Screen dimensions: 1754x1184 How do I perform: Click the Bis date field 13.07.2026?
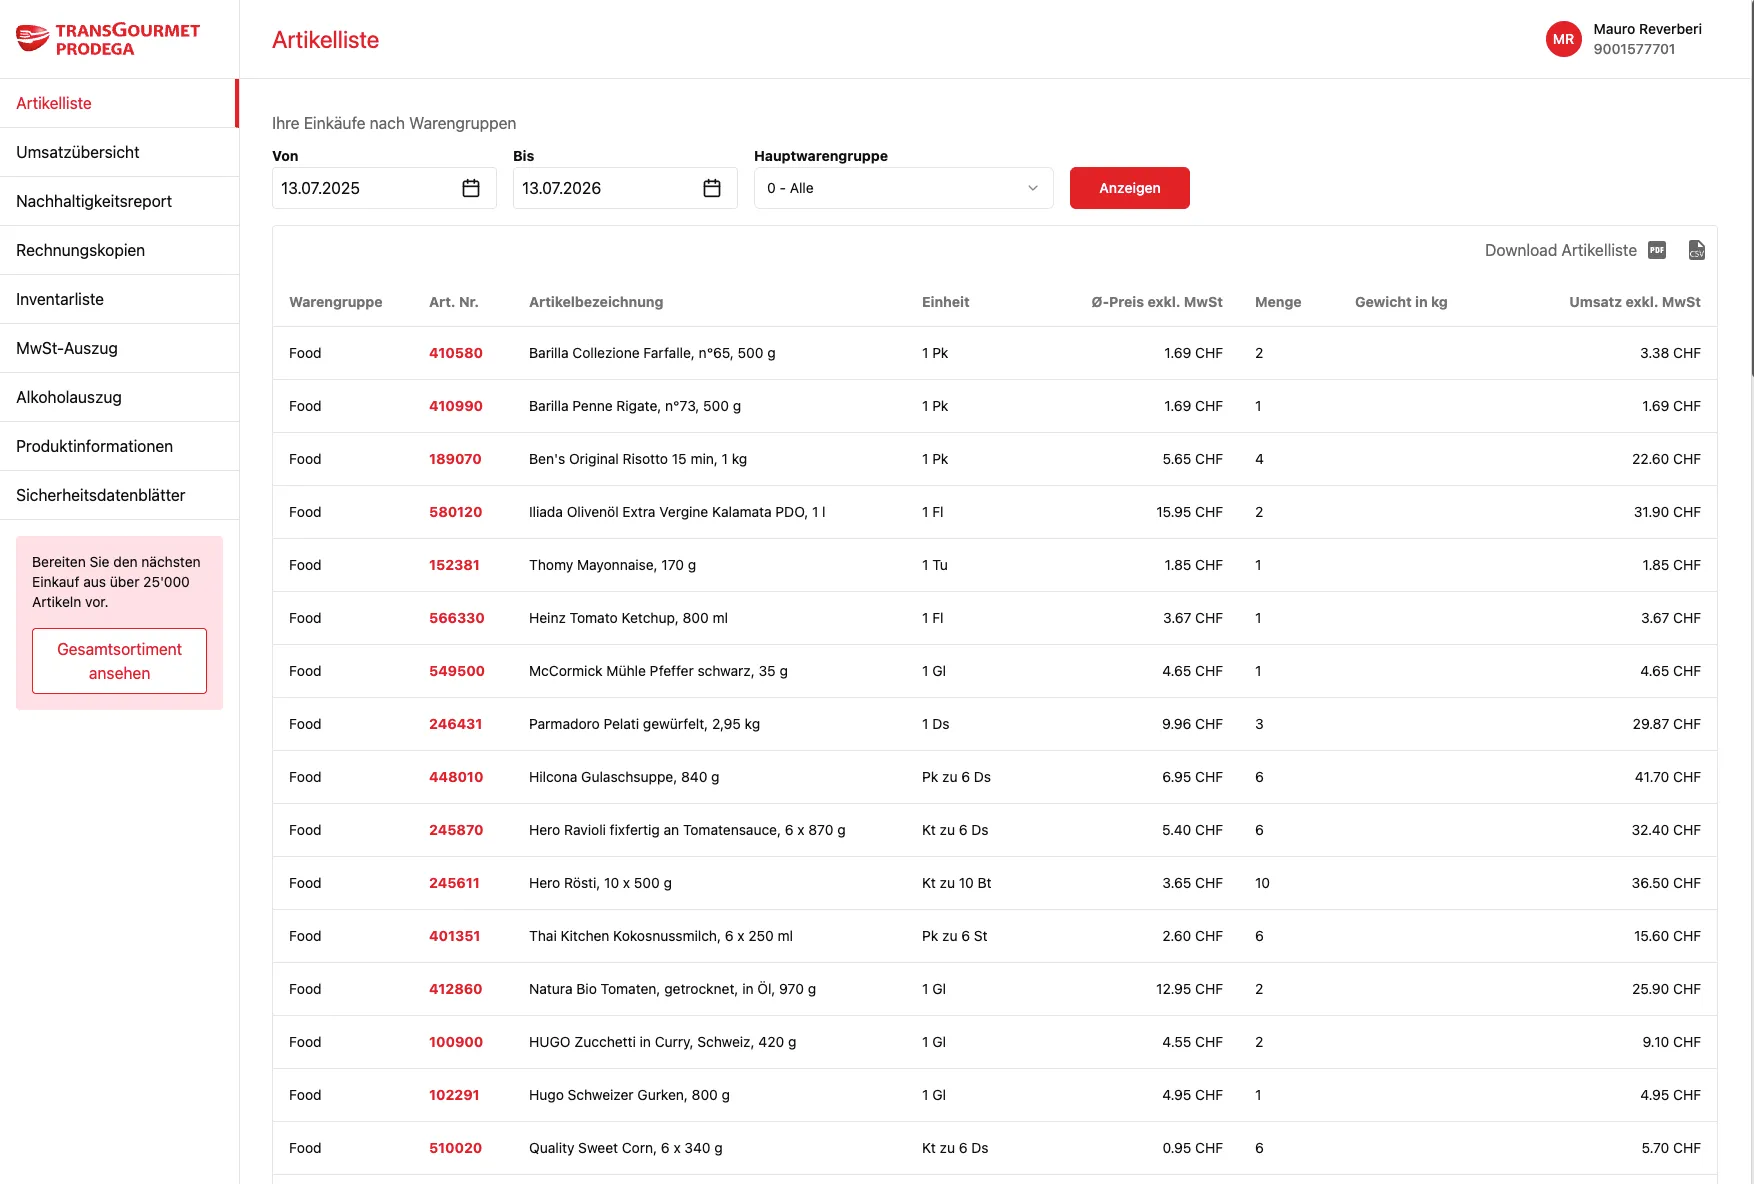[625, 188]
